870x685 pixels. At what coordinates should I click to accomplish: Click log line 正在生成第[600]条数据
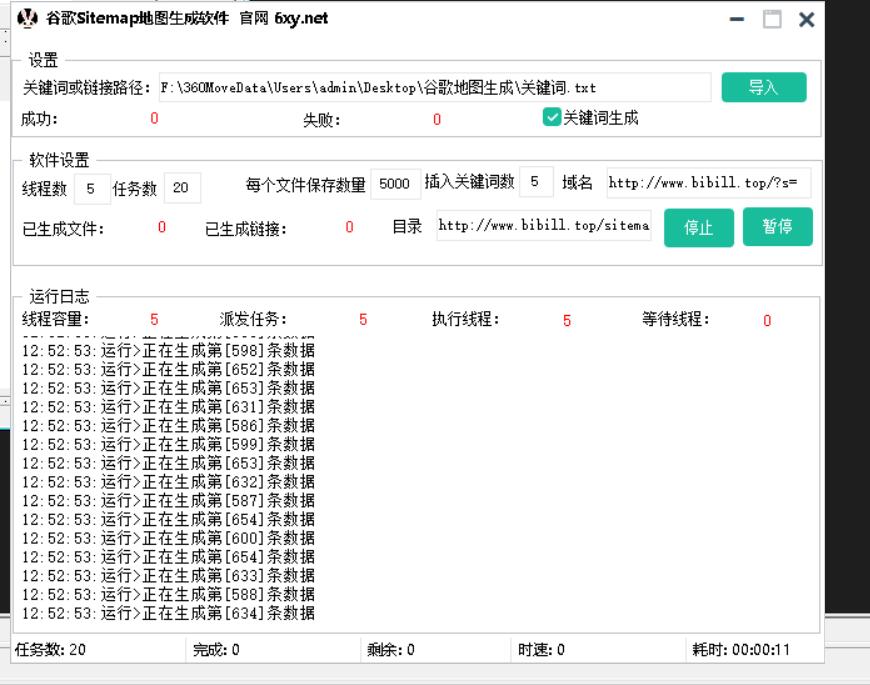point(168,538)
